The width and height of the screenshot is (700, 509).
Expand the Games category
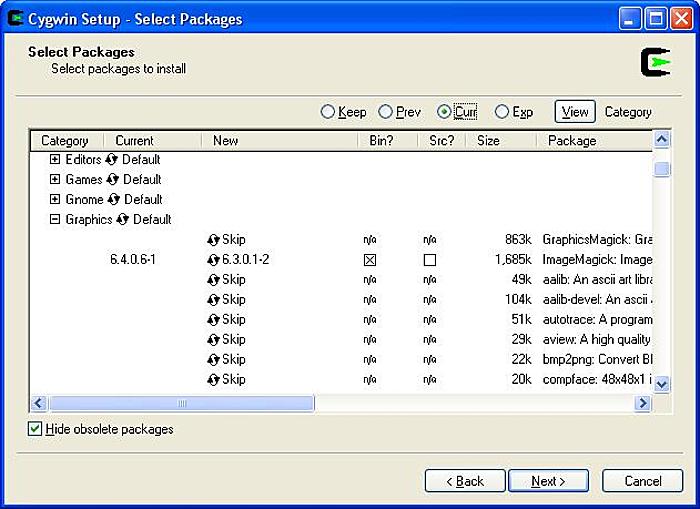tap(54, 179)
